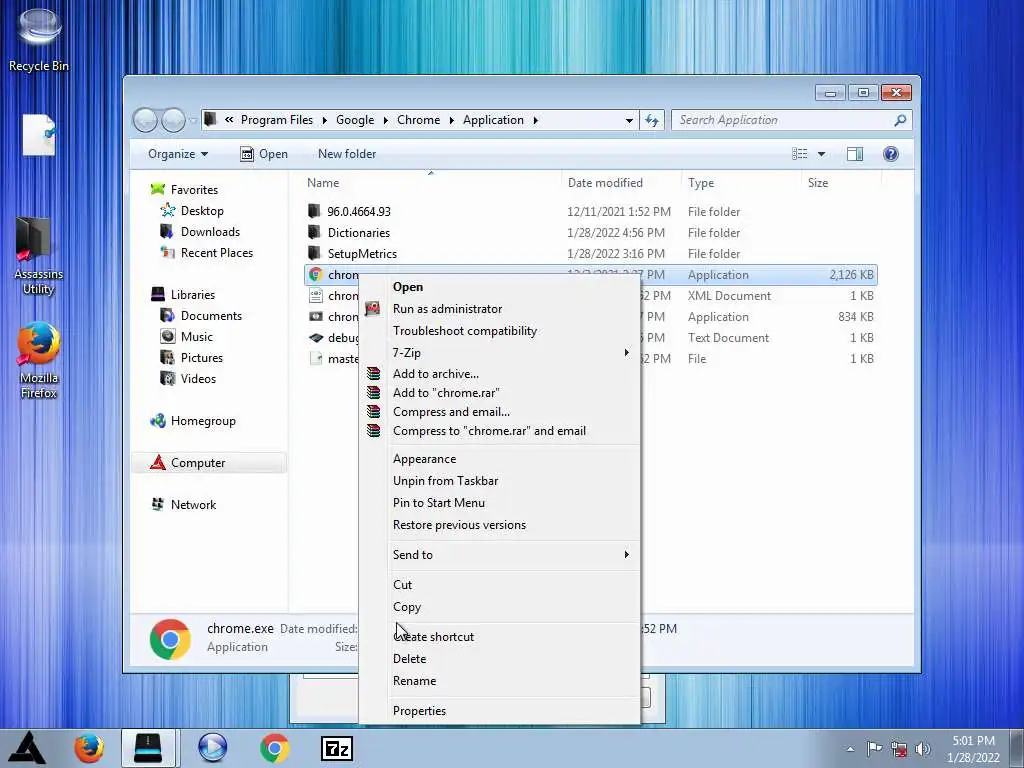
Task: Open the Recycle Bin desktop icon
Action: pos(38,39)
